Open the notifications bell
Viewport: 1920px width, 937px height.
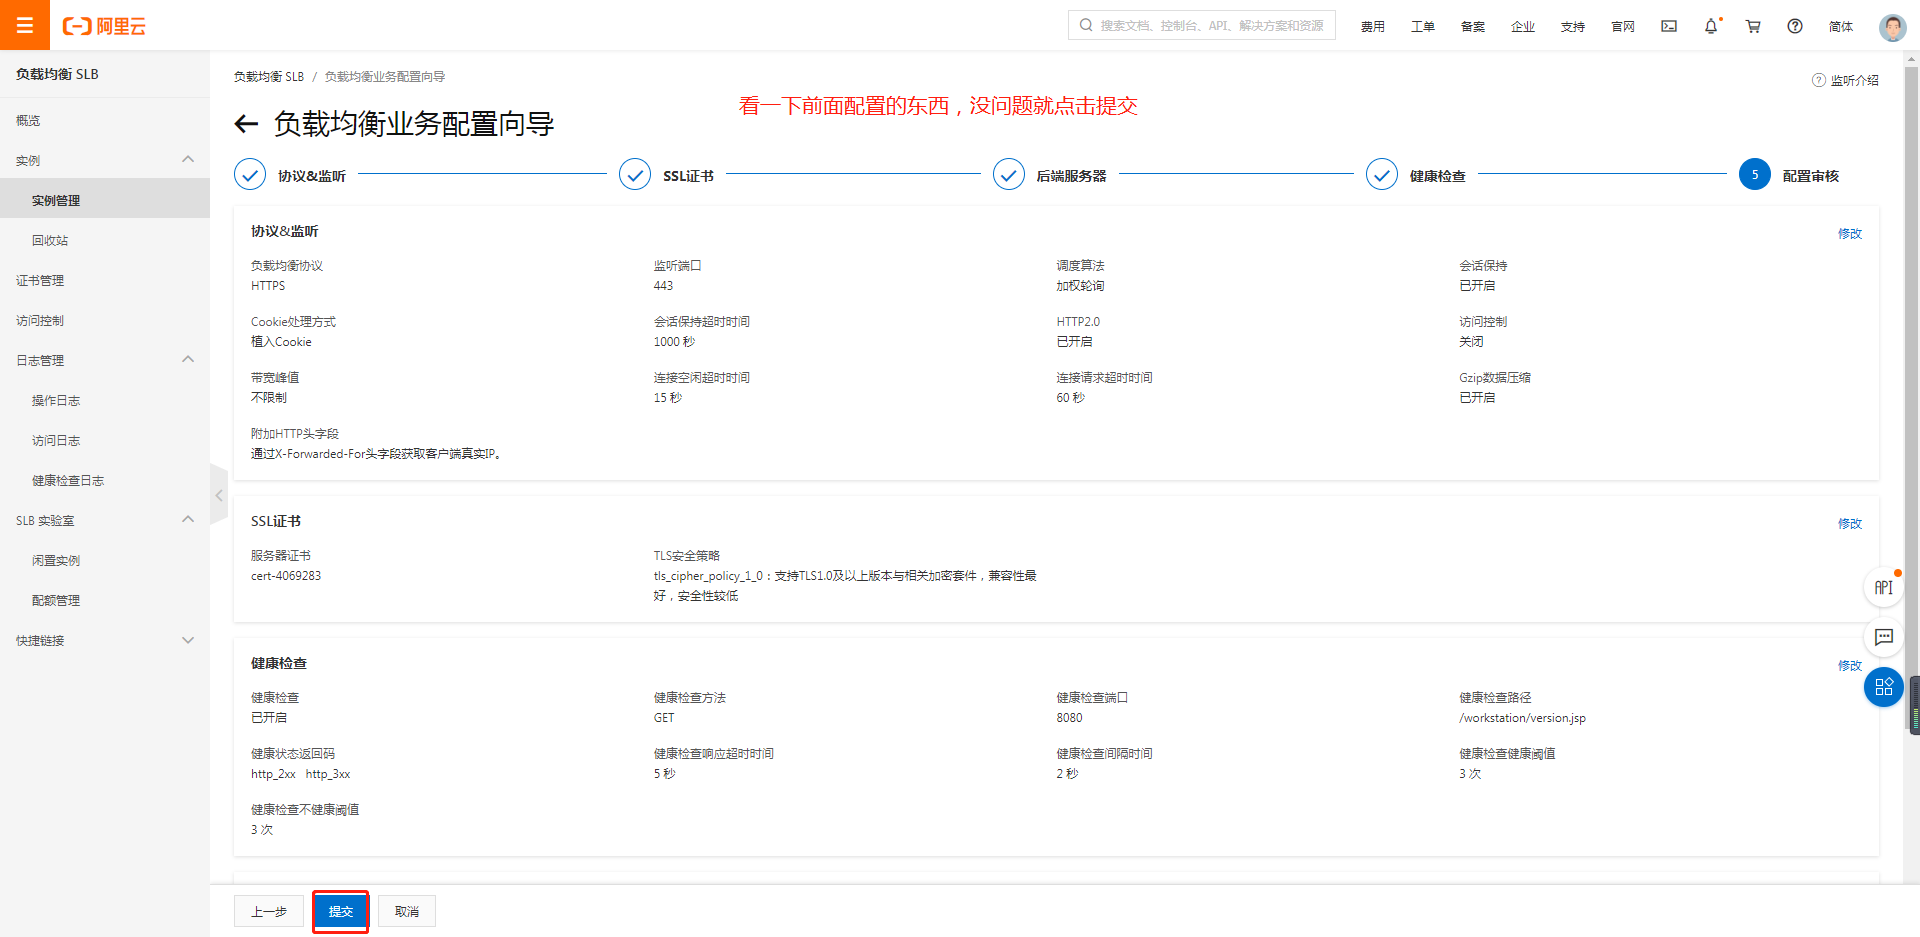click(x=1711, y=26)
